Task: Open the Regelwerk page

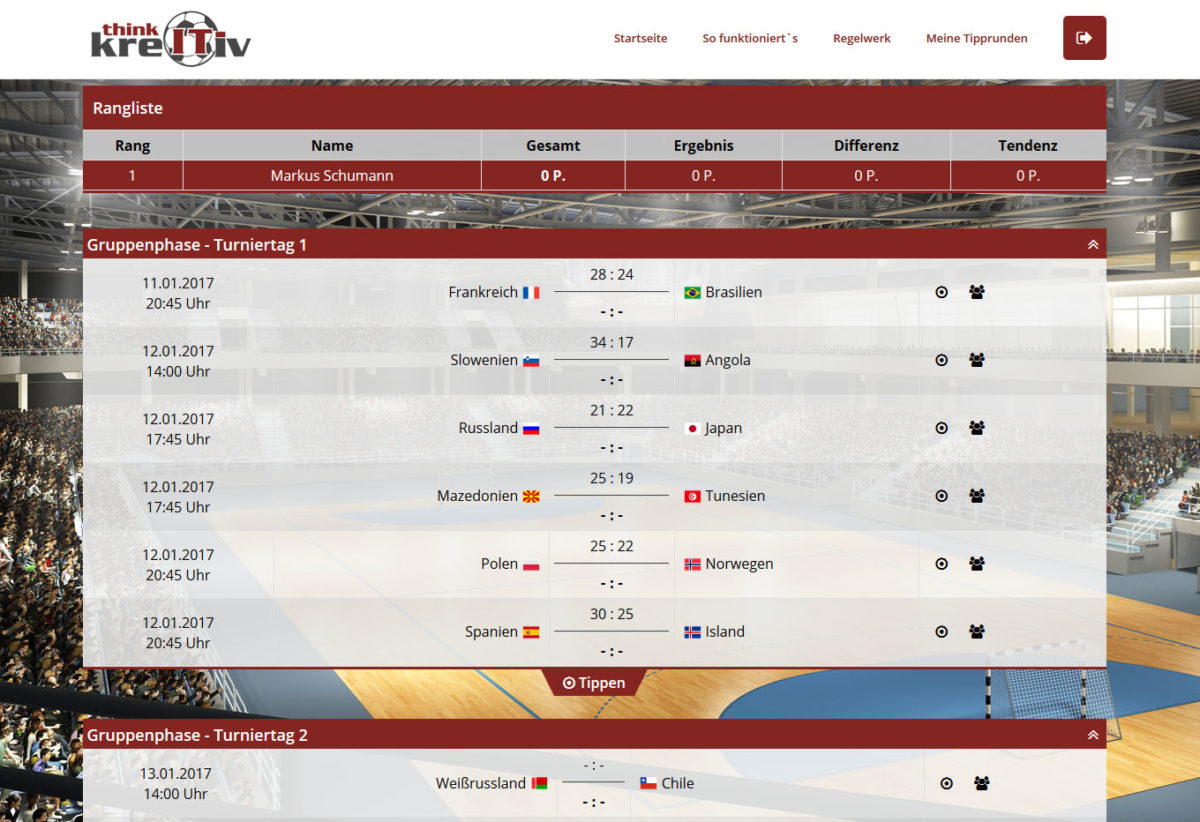Action: pyautogui.click(x=862, y=38)
